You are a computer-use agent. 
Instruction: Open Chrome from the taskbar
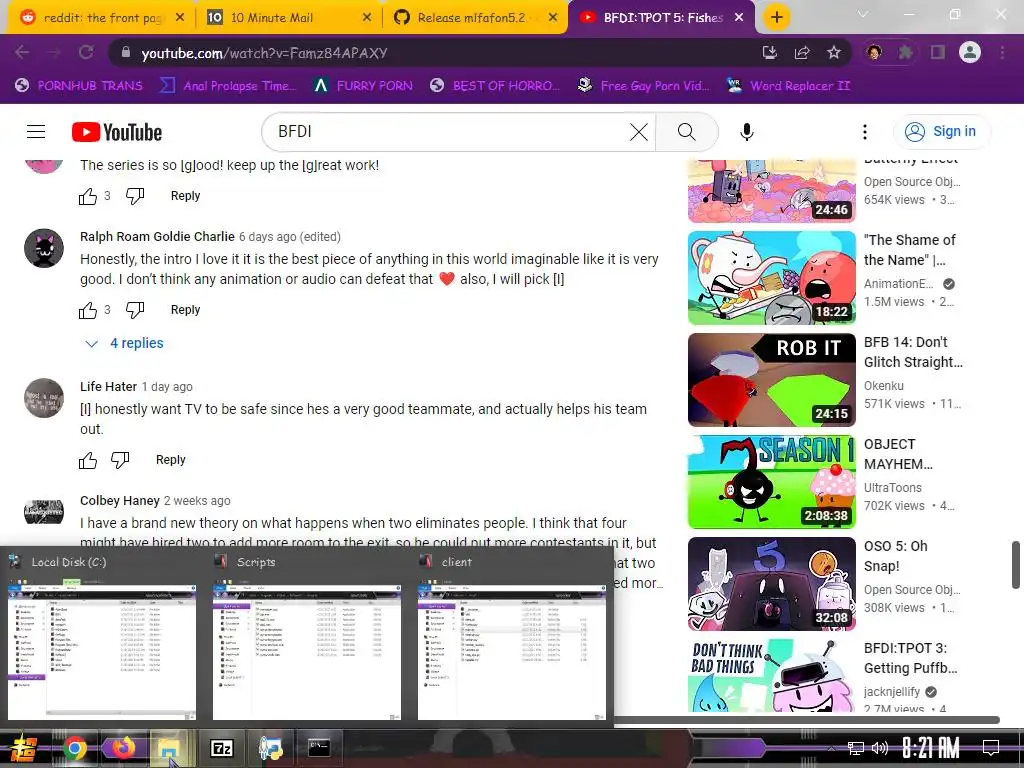75,748
